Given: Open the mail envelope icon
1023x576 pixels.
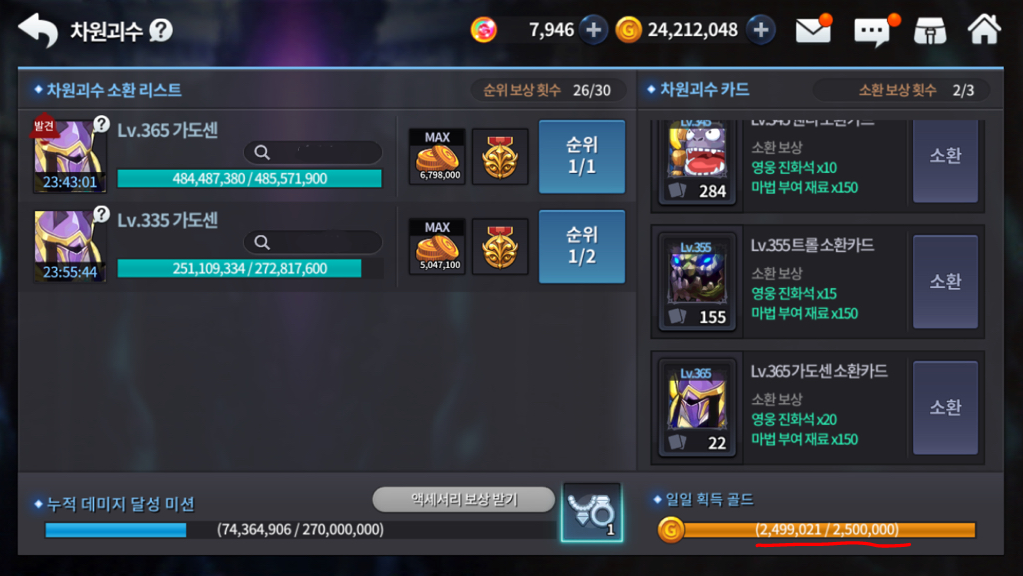Looking at the screenshot, I should pos(813,30).
